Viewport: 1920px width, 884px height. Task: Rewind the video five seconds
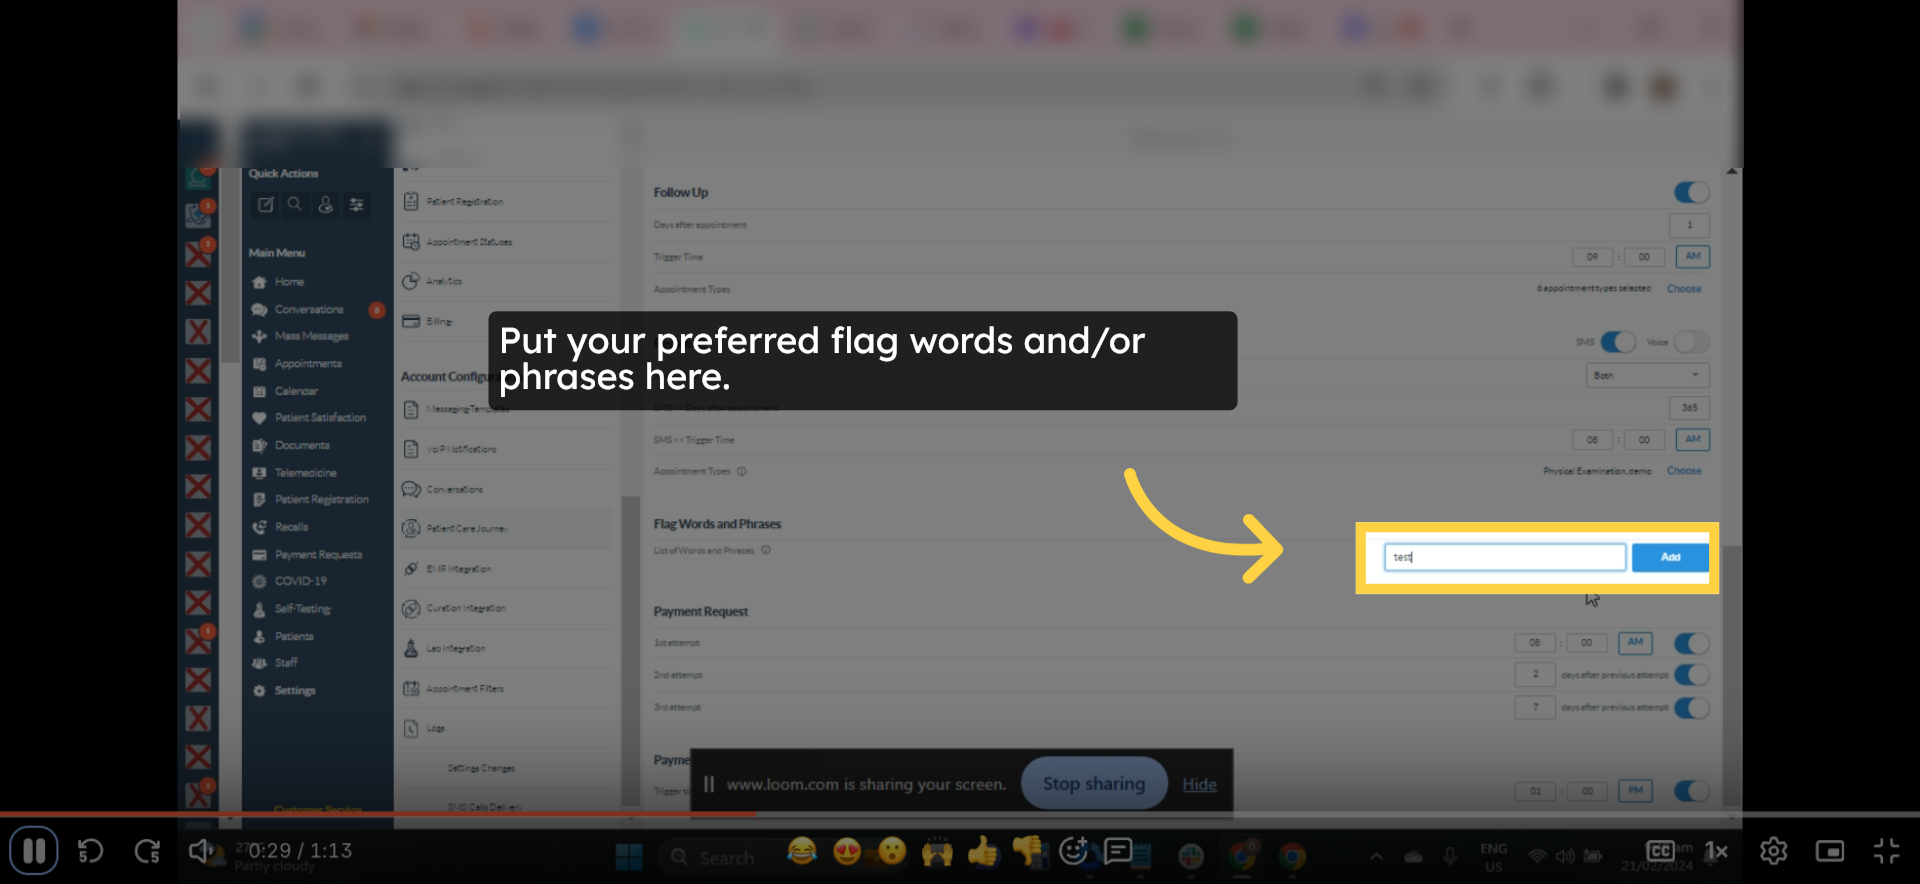point(91,851)
